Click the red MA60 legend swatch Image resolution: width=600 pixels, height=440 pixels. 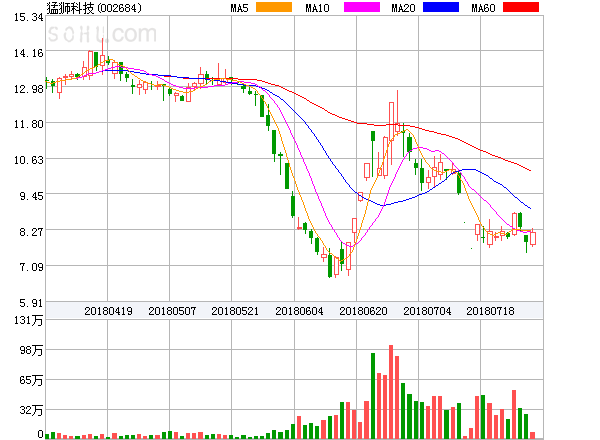521,7
